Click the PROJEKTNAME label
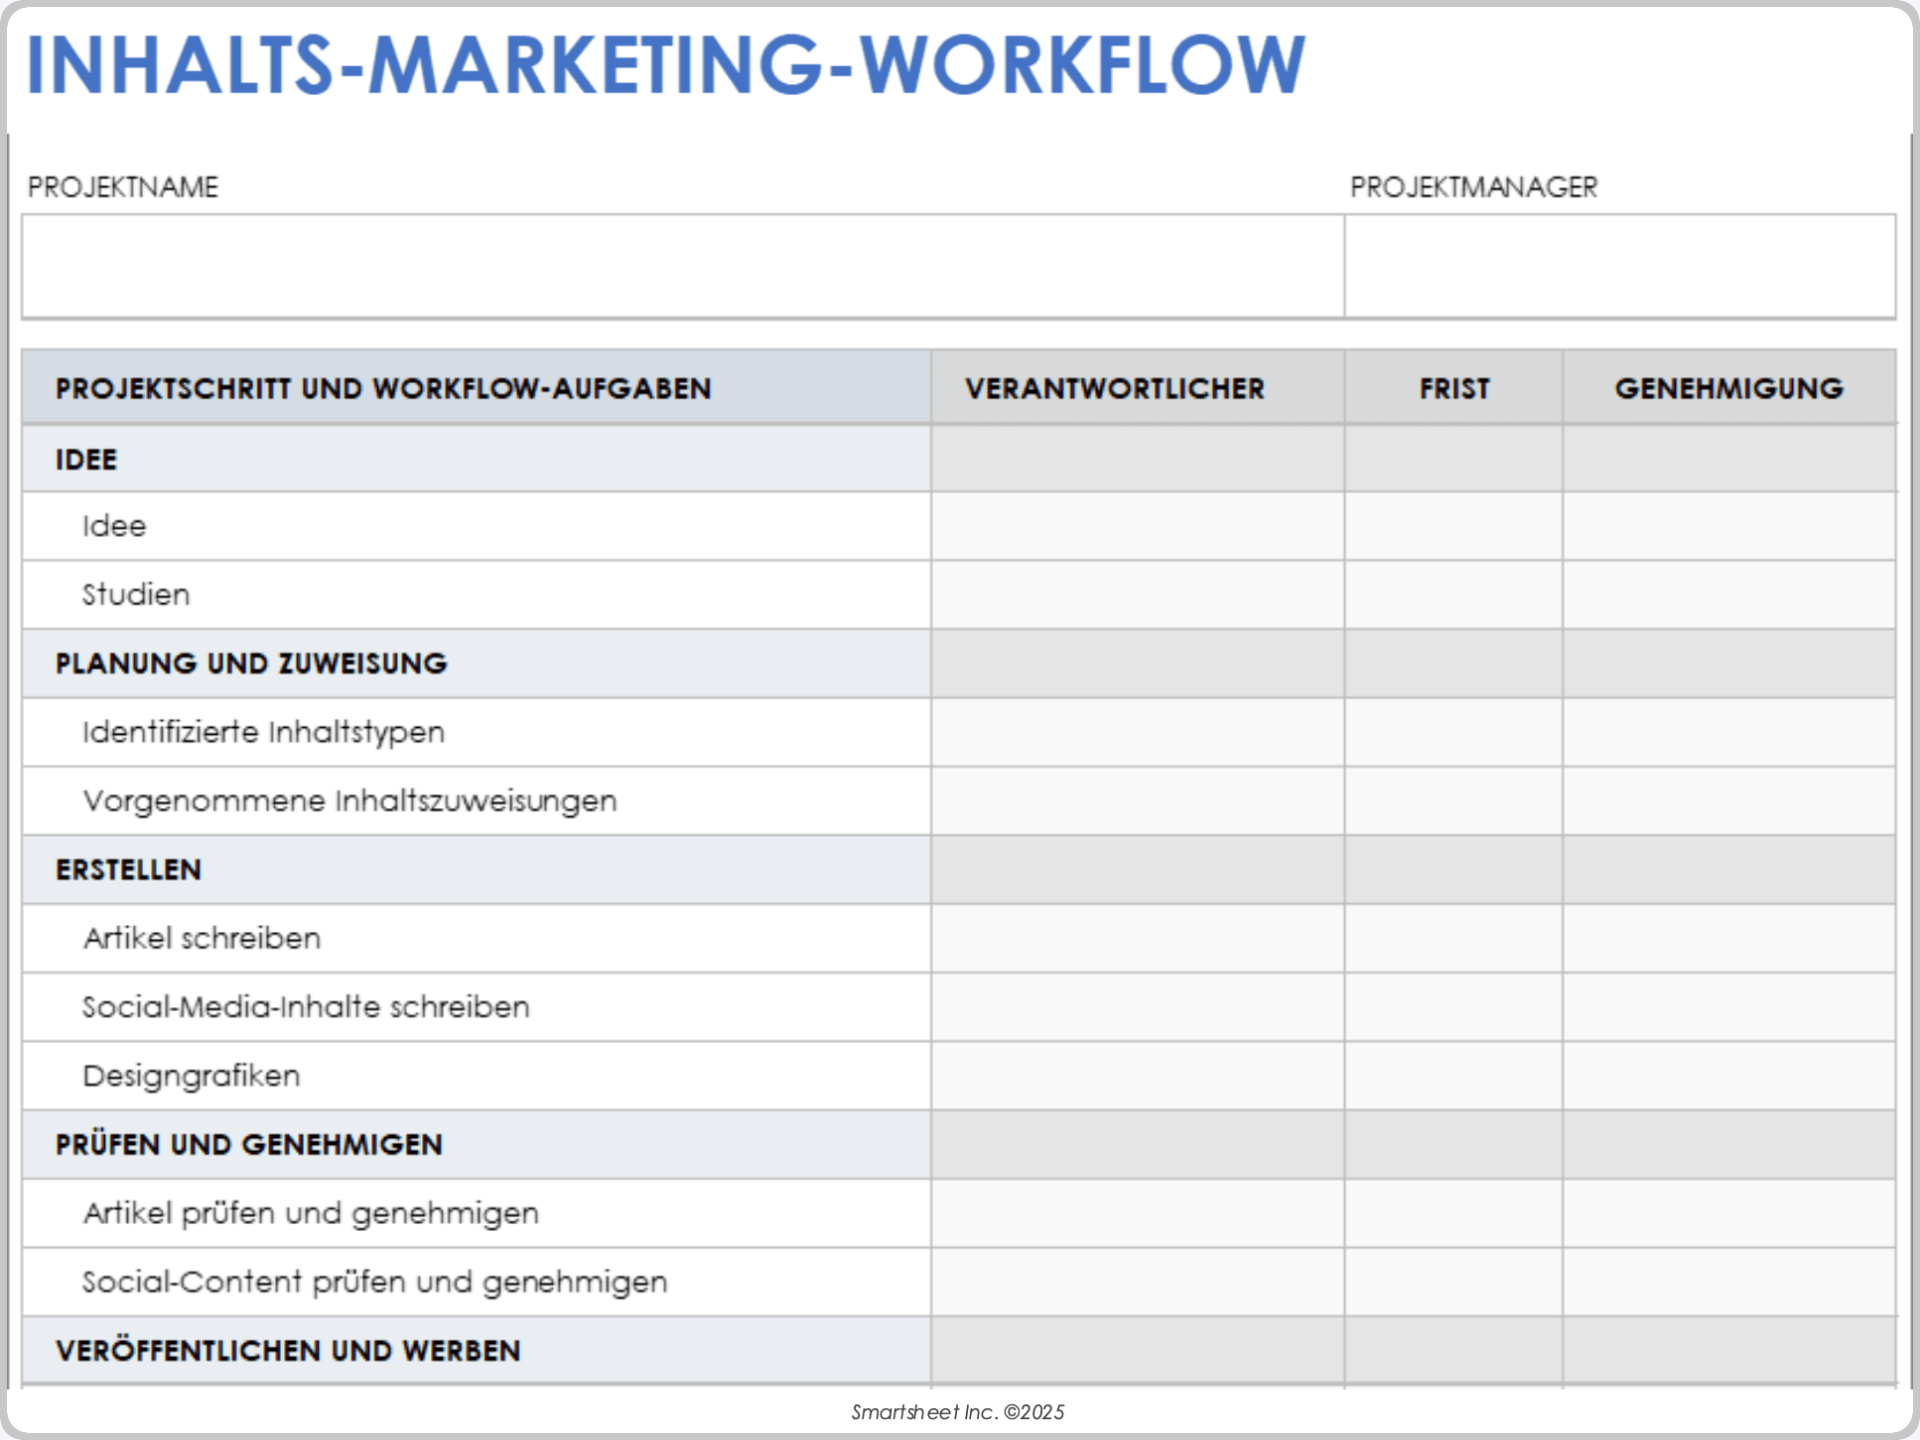Viewport: 1920px width, 1440px height. tap(122, 187)
